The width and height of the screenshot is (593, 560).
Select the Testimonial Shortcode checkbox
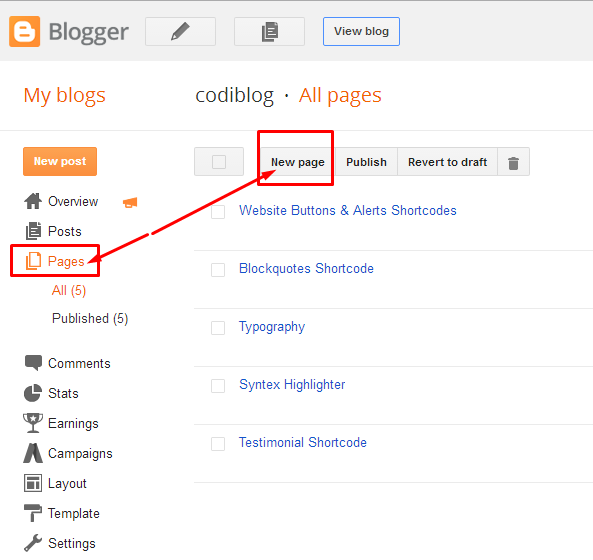click(x=218, y=444)
